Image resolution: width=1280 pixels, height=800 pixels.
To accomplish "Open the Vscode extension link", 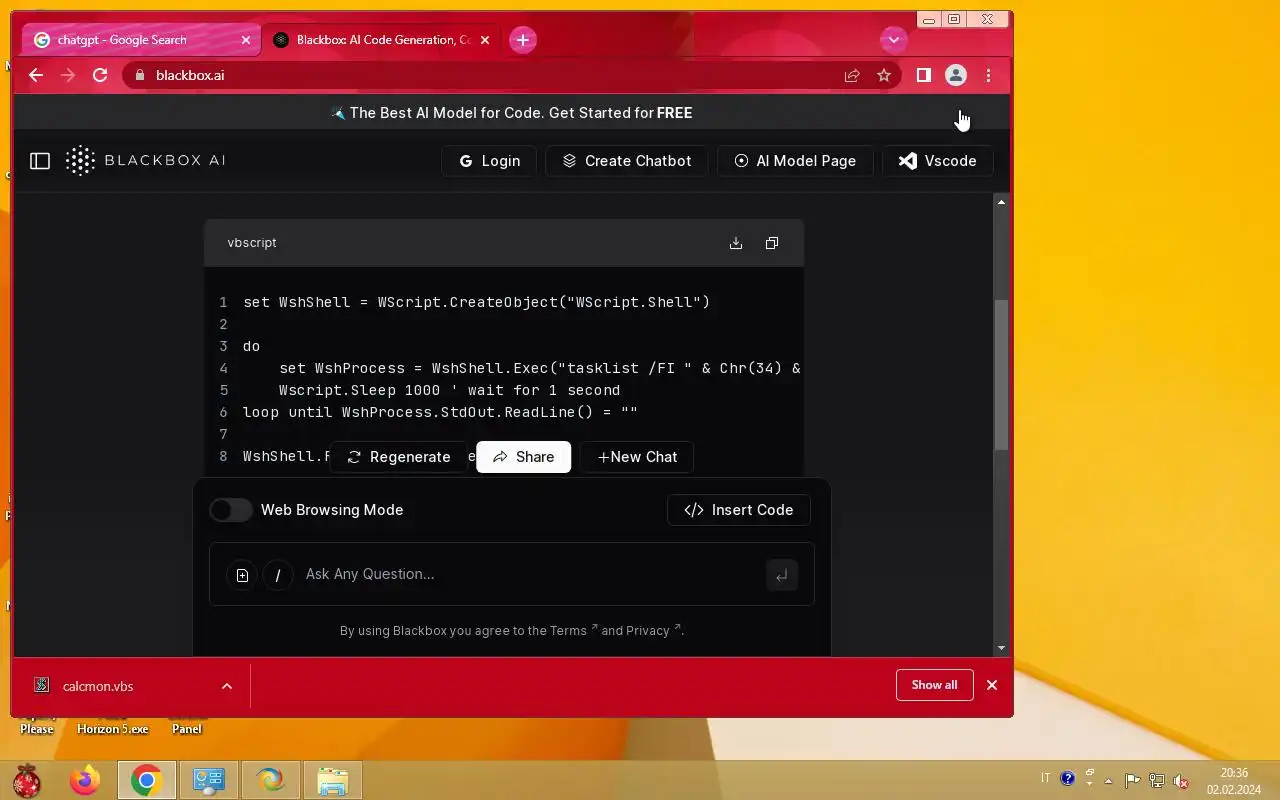I will [938, 161].
